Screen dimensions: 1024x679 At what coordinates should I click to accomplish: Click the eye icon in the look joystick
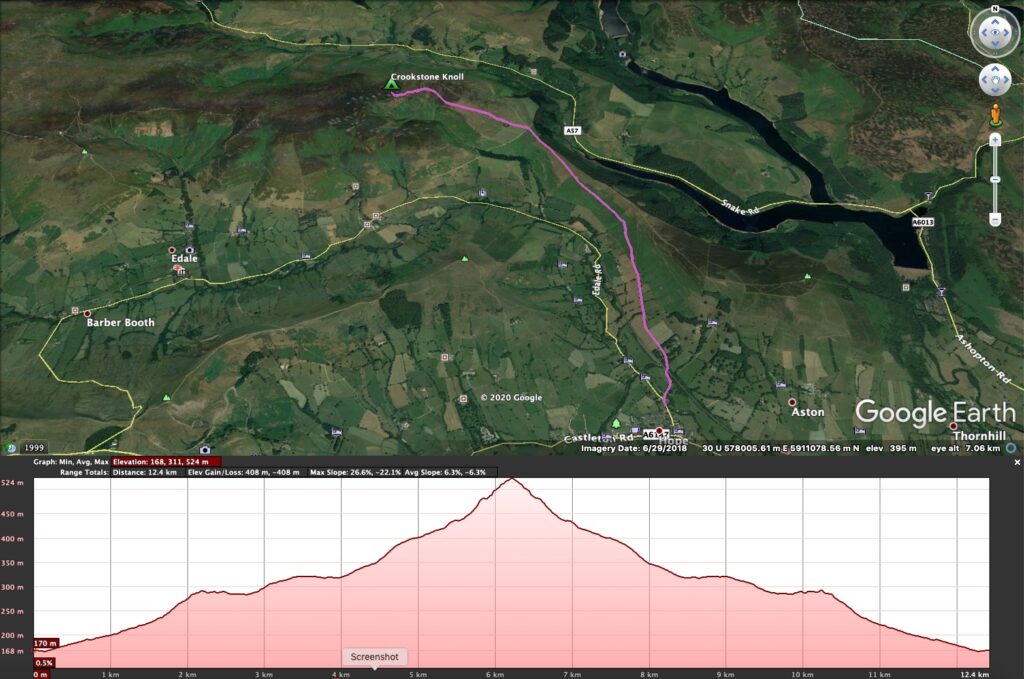click(x=994, y=33)
